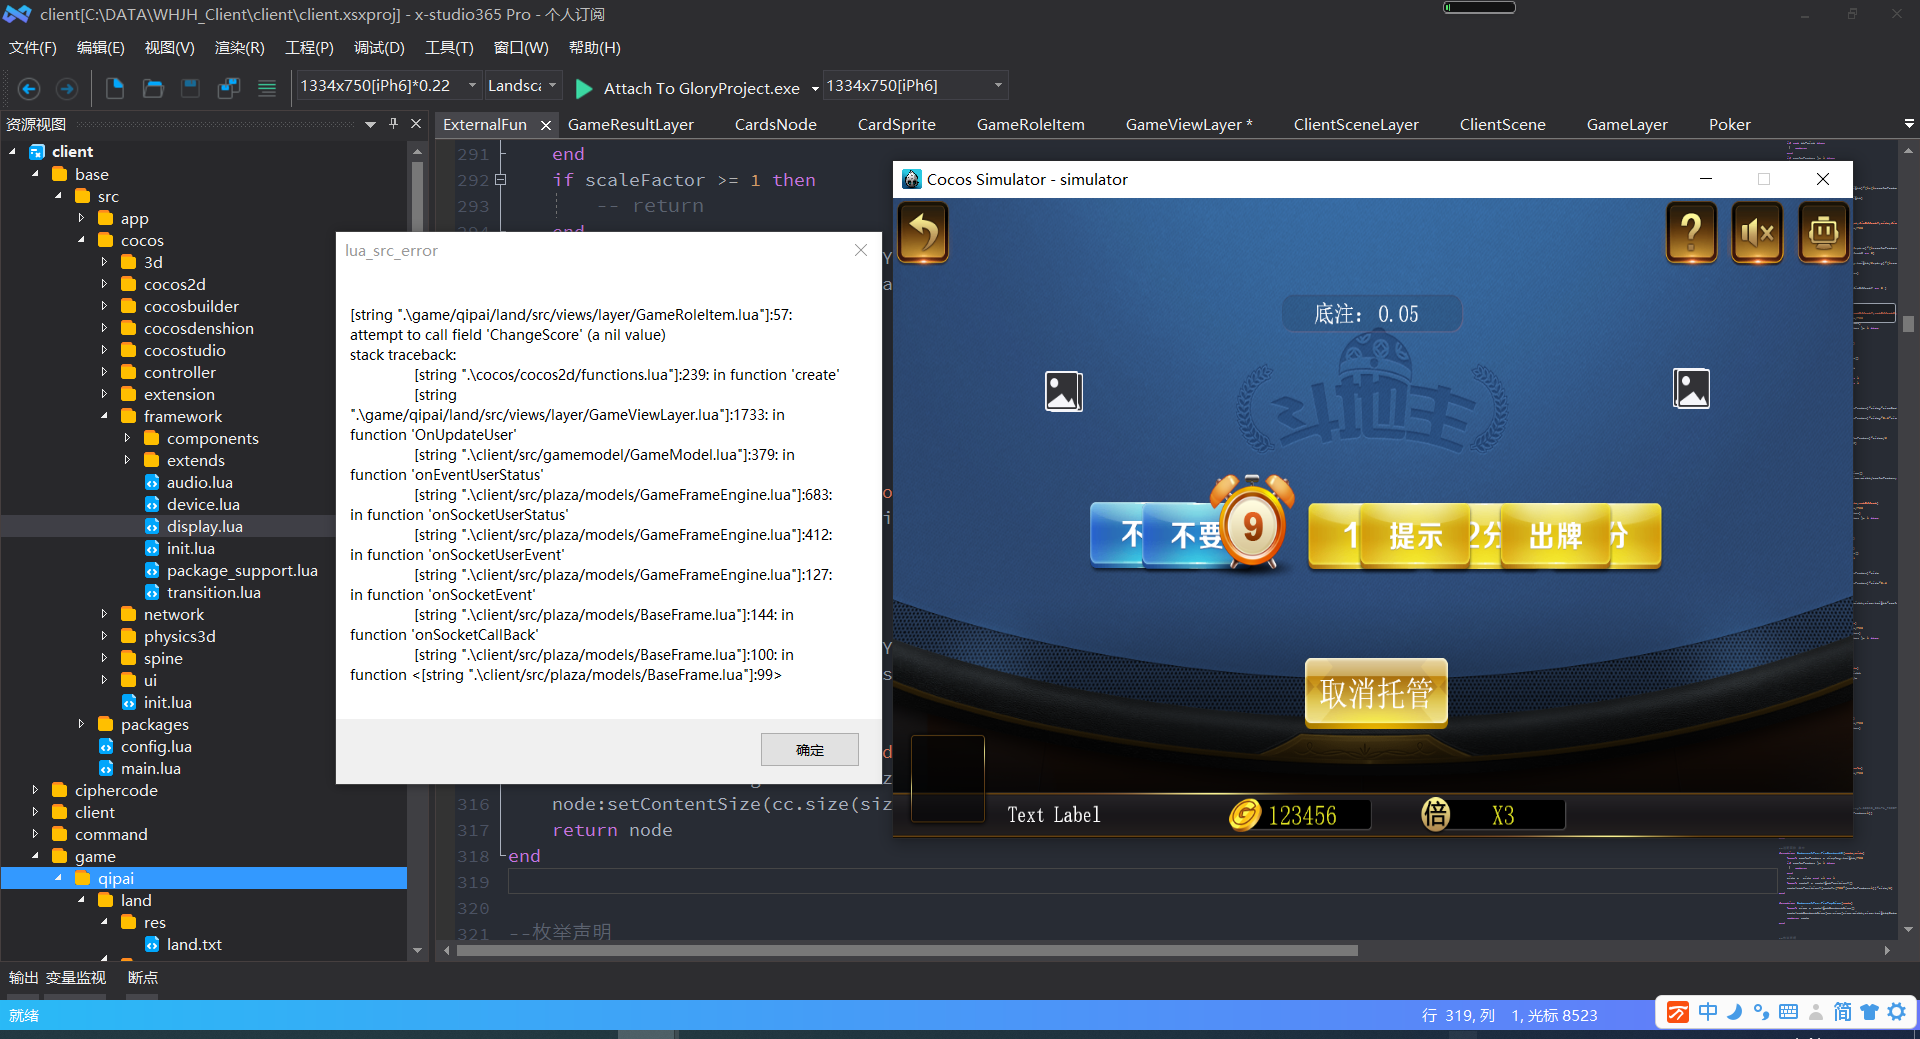Screen dimensions: 1920x1039
Task: Open the 资源视图 panel options dropdown arrow
Action: tap(370, 124)
